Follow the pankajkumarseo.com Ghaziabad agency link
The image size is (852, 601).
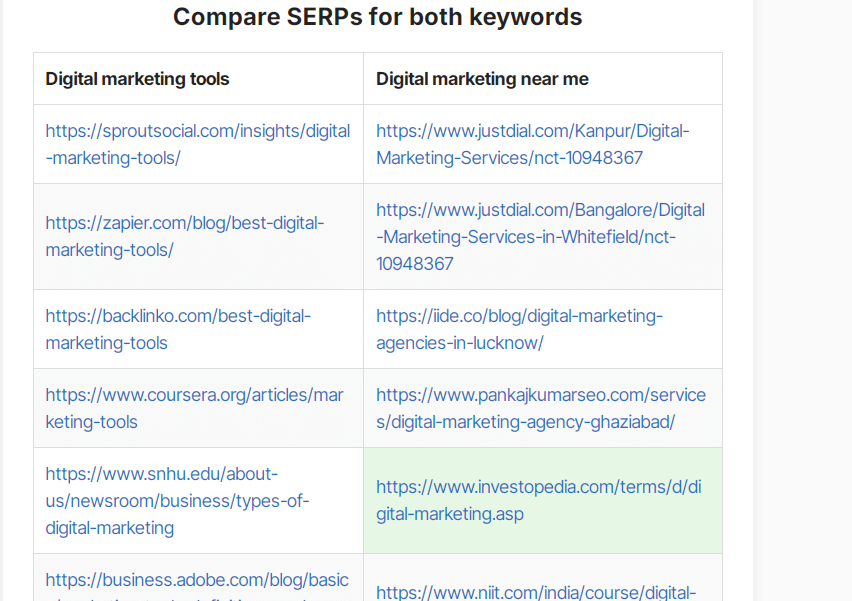pyautogui.click(x=541, y=408)
